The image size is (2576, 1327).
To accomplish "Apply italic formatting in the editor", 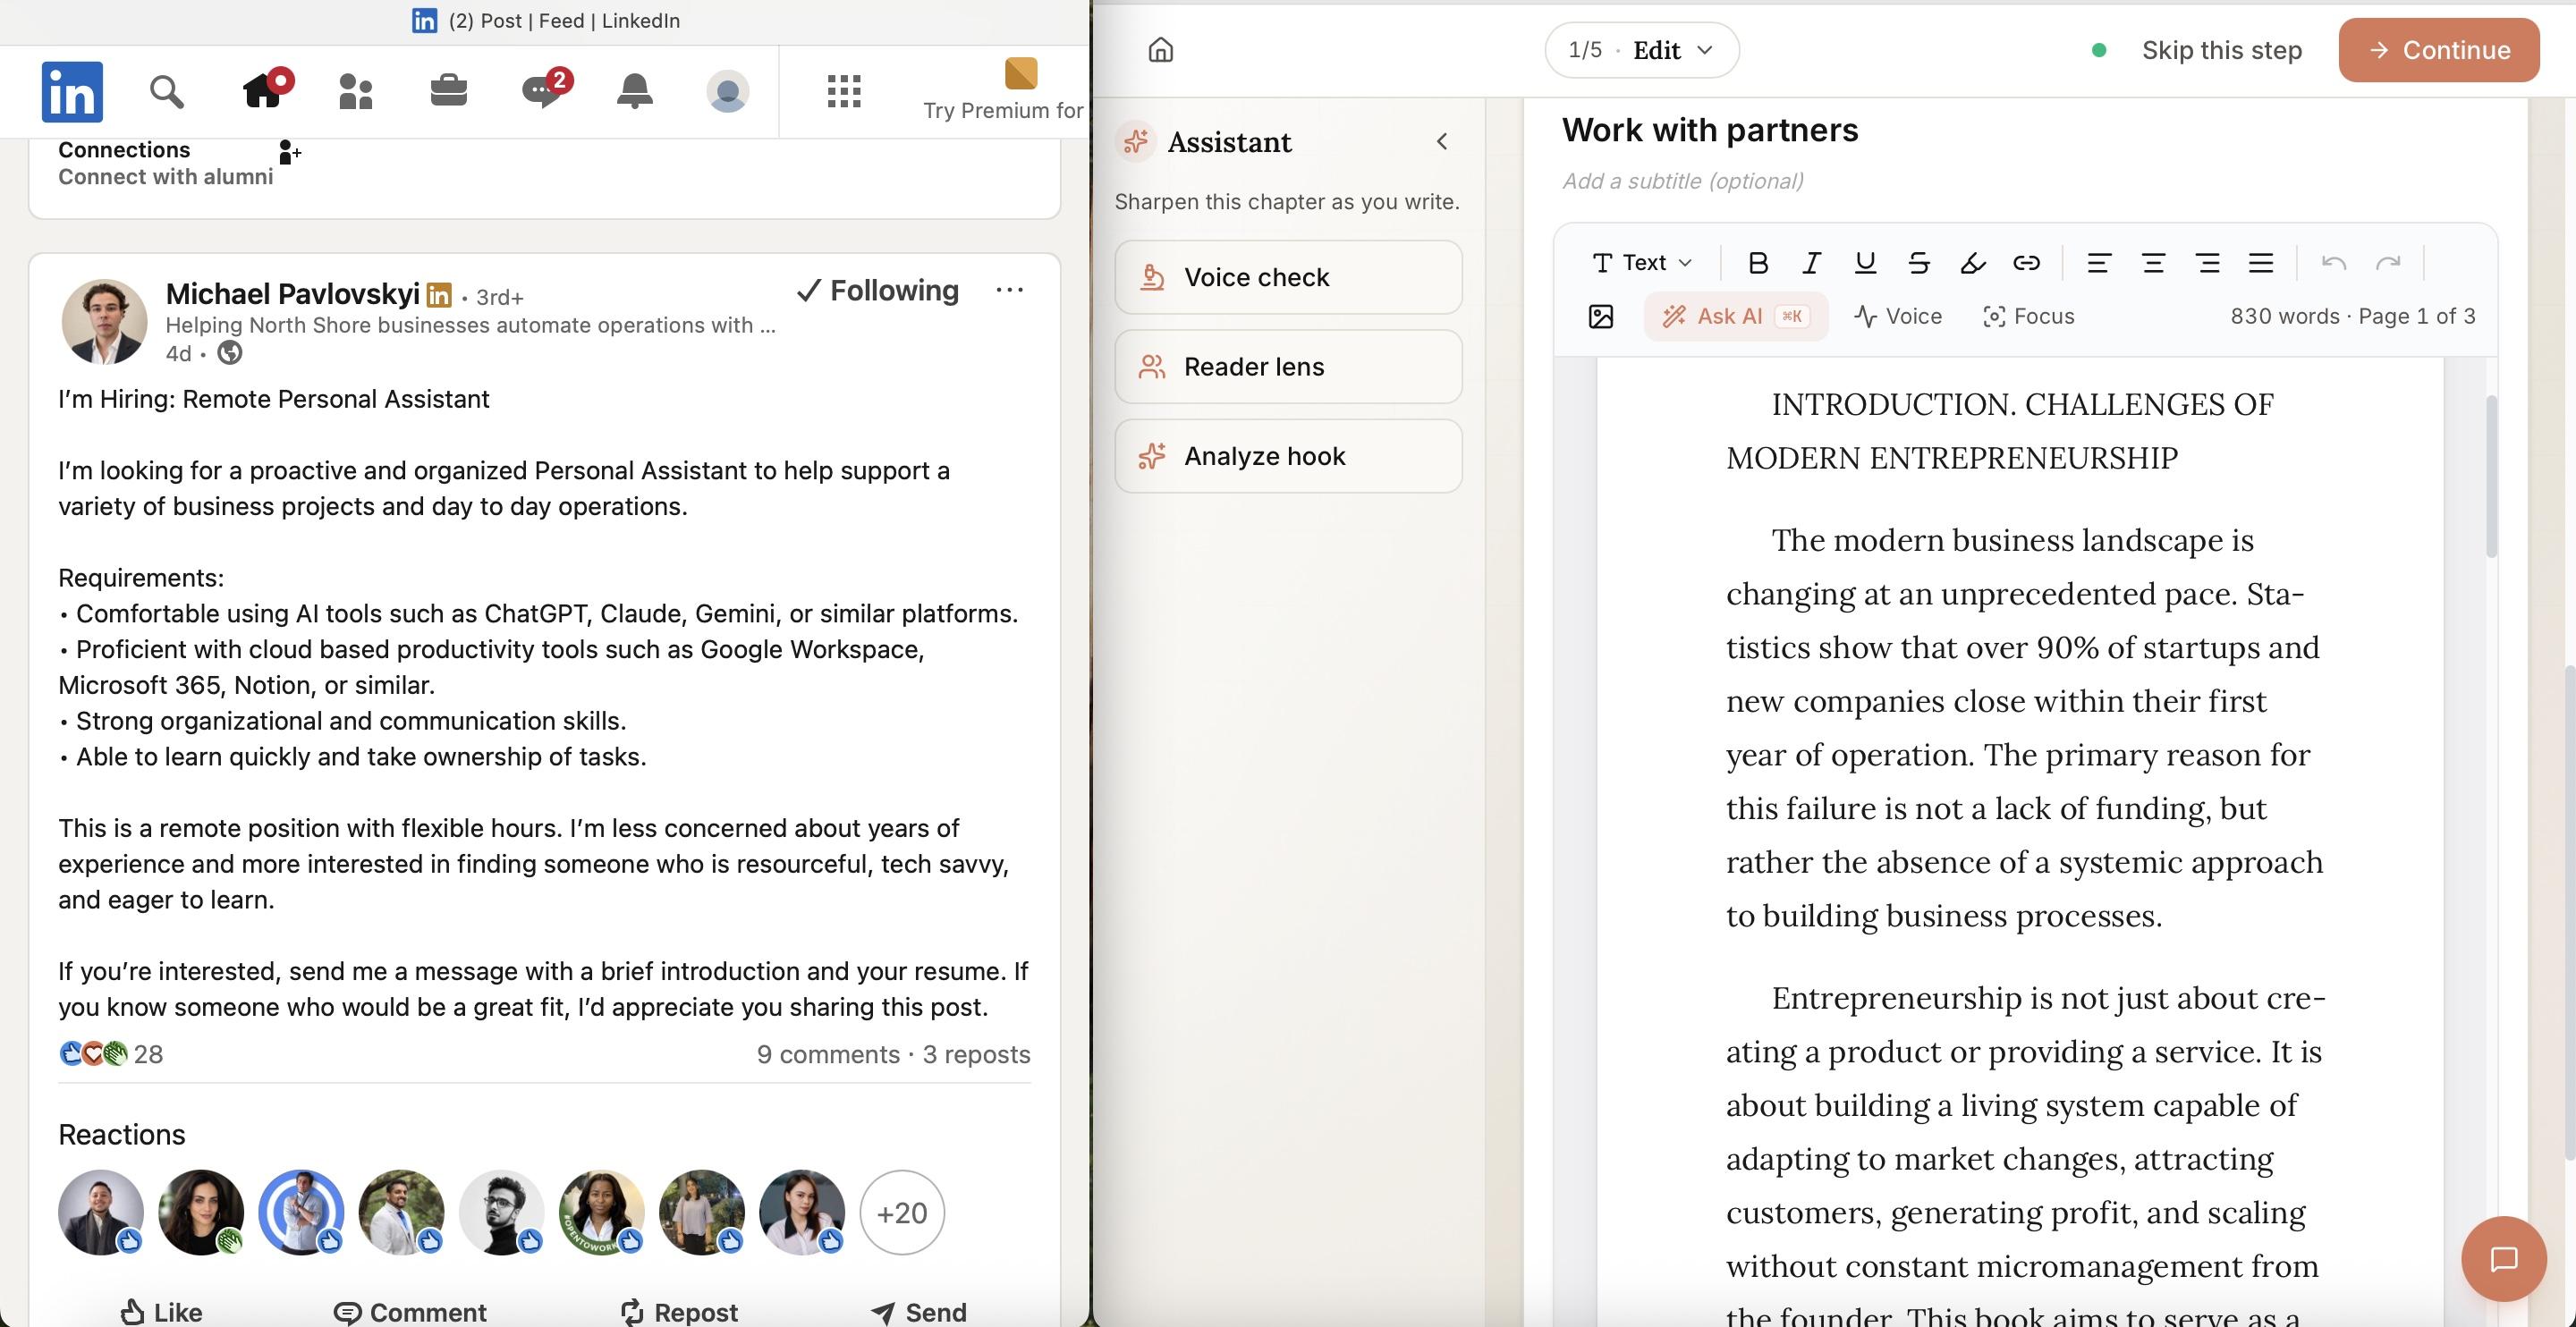I will pyautogui.click(x=1811, y=262).
